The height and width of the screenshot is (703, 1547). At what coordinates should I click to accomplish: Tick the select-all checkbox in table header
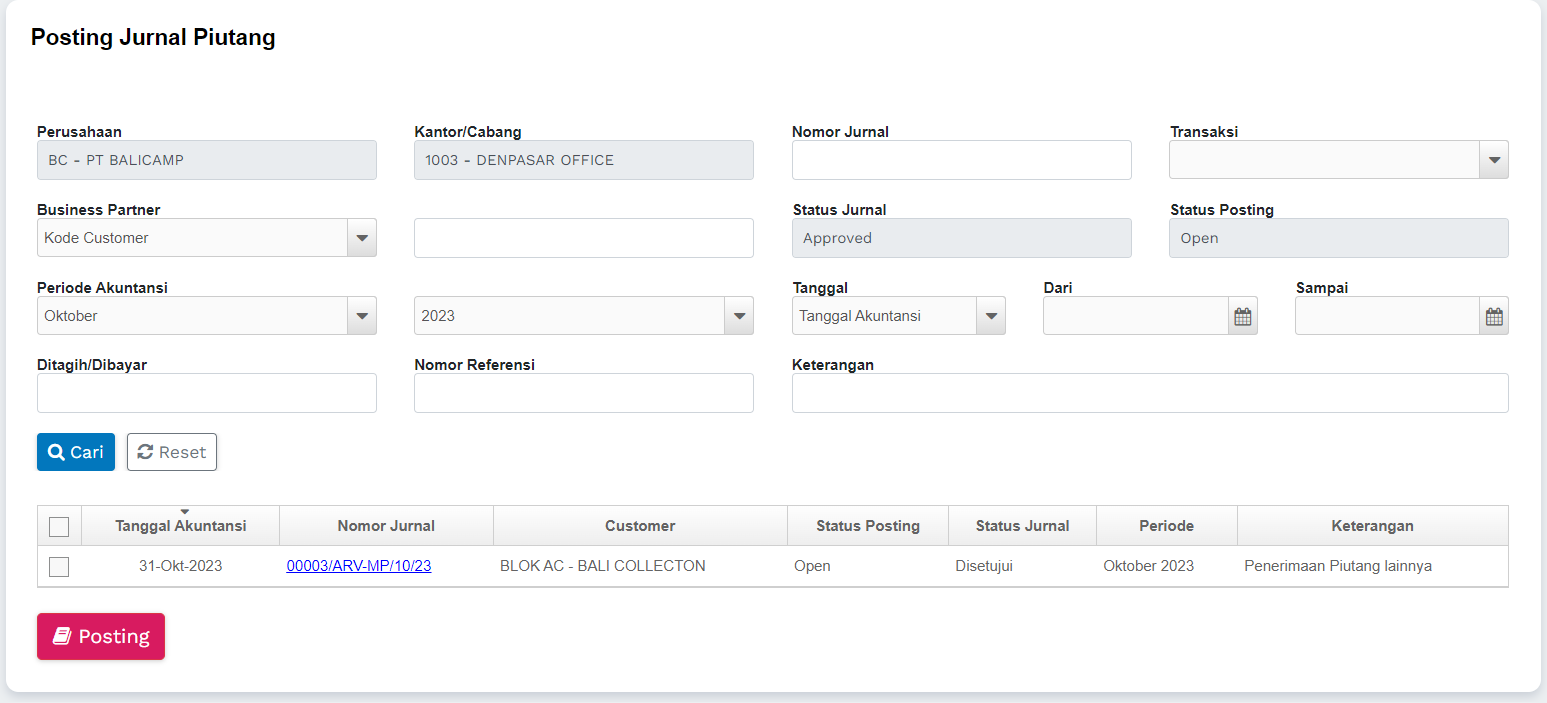pos(59,526)
